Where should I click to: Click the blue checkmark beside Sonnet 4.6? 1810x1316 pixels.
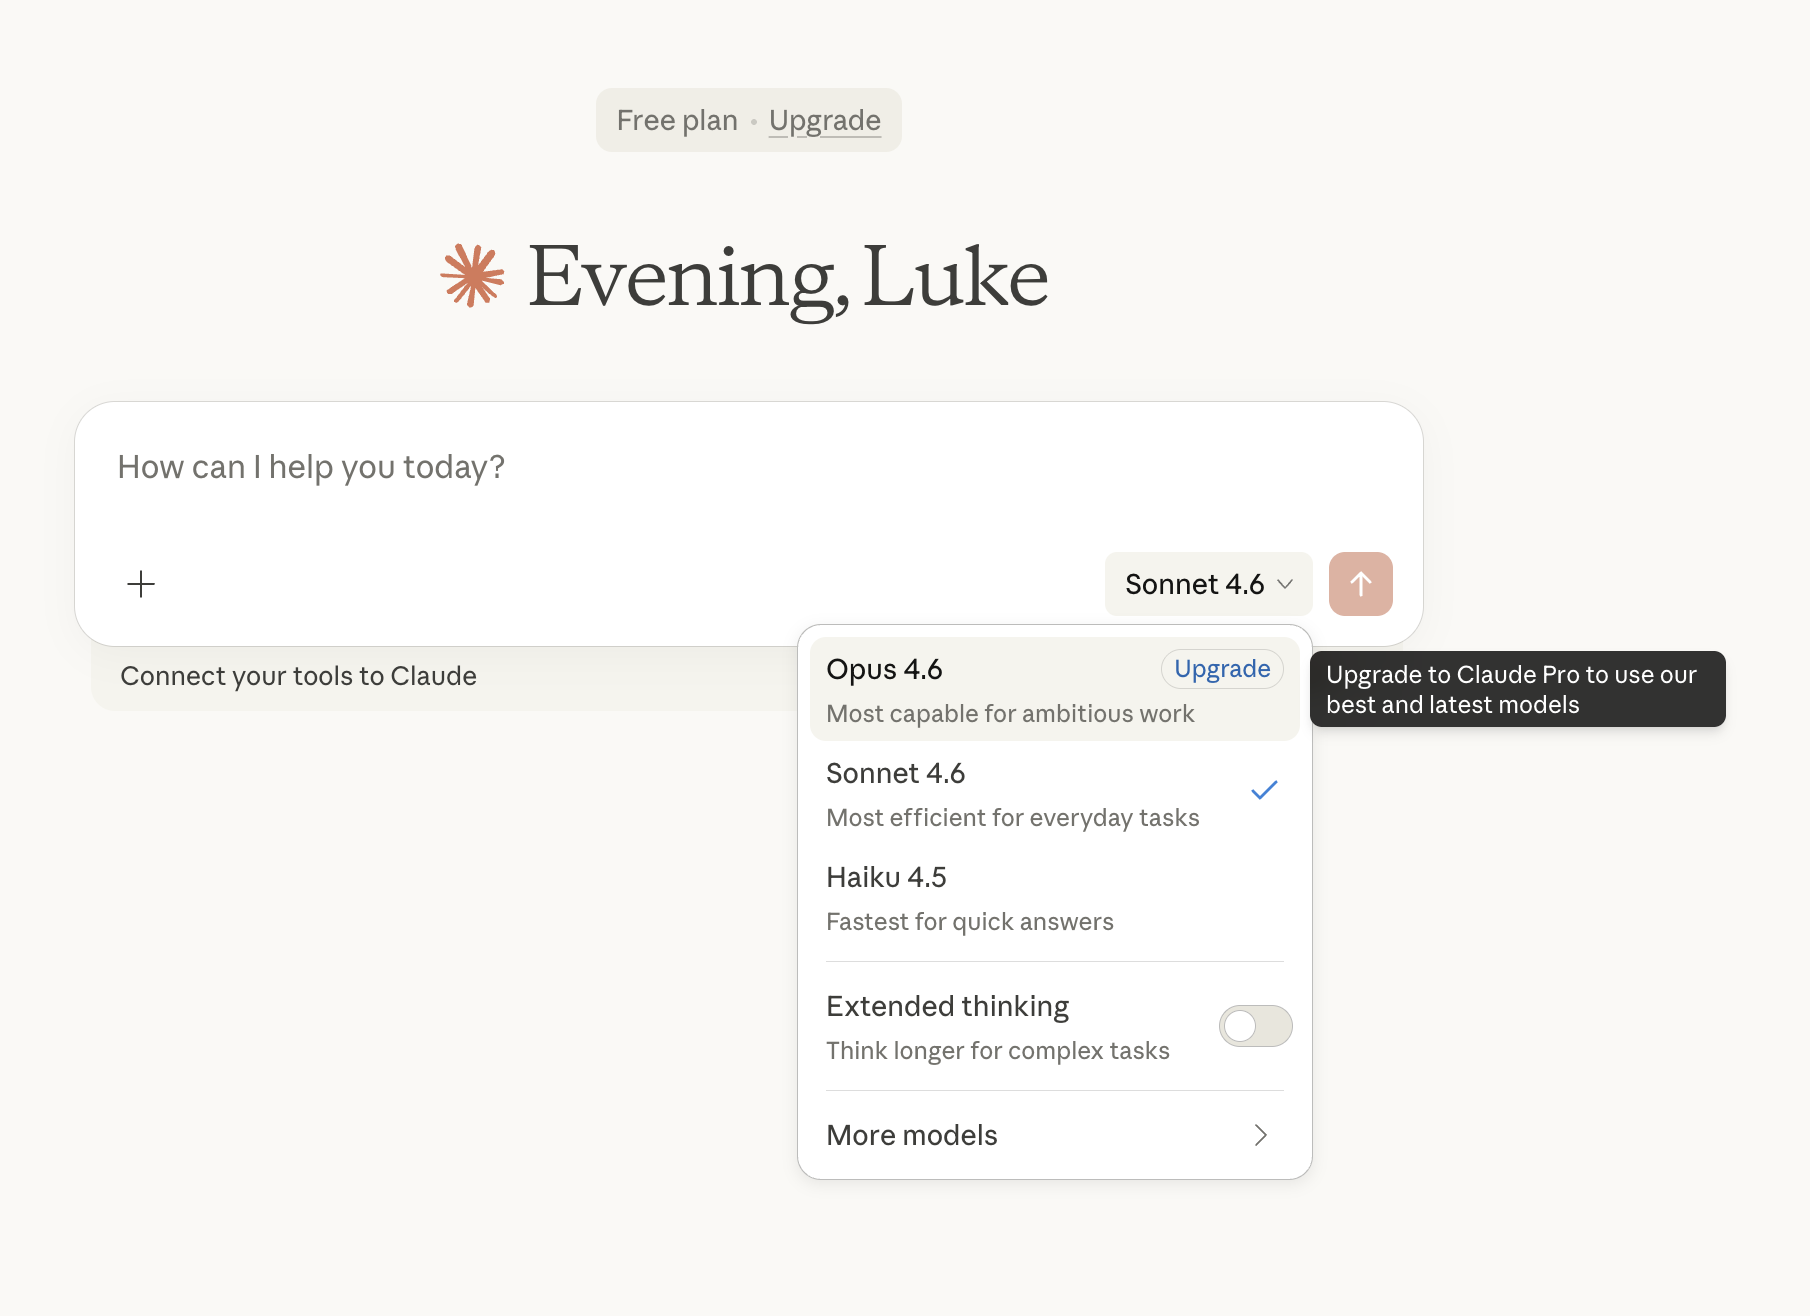(1264, 791)
